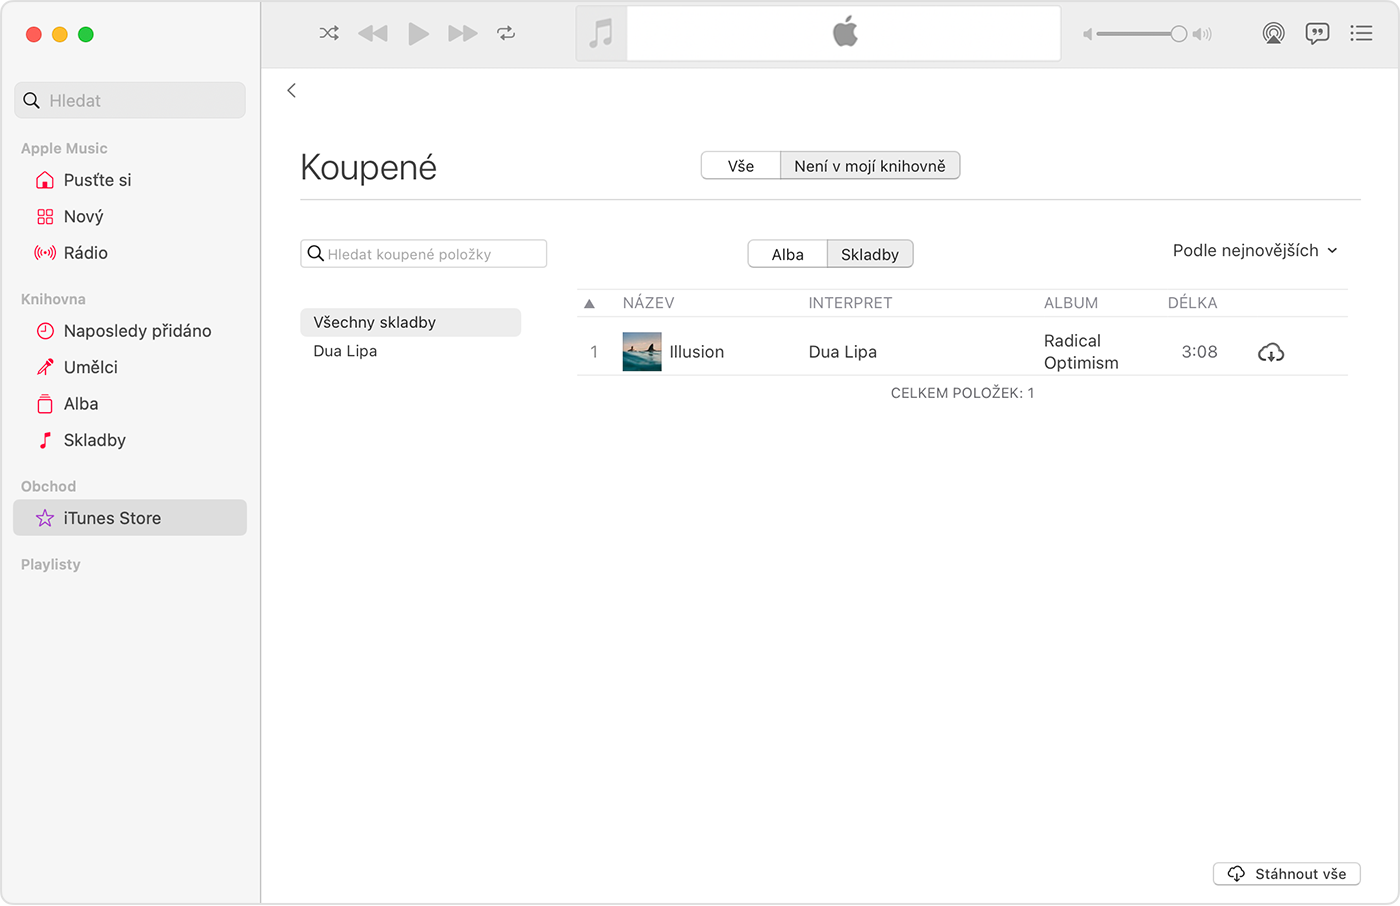Click the 3:08 duration value
The height and width of the screenshot is (906, 1400).
[x=1199, y=352]
